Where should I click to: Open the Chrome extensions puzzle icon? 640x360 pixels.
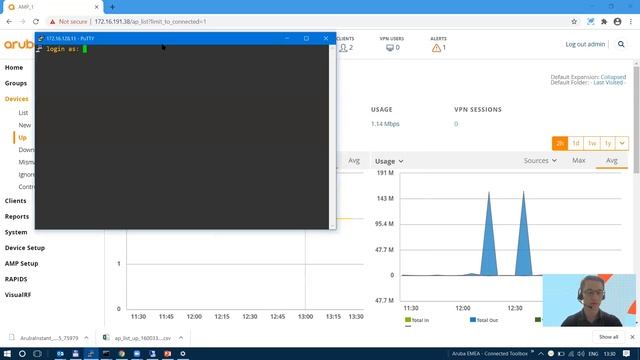(604, 22)
